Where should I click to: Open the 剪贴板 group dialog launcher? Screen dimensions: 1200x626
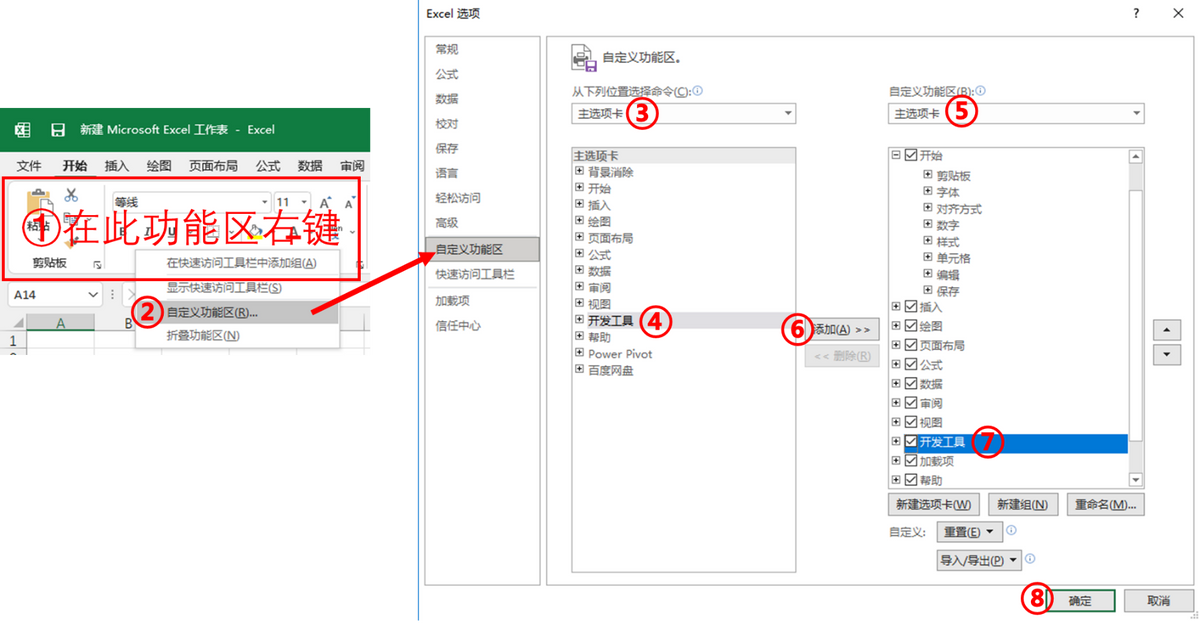point(97,264)
